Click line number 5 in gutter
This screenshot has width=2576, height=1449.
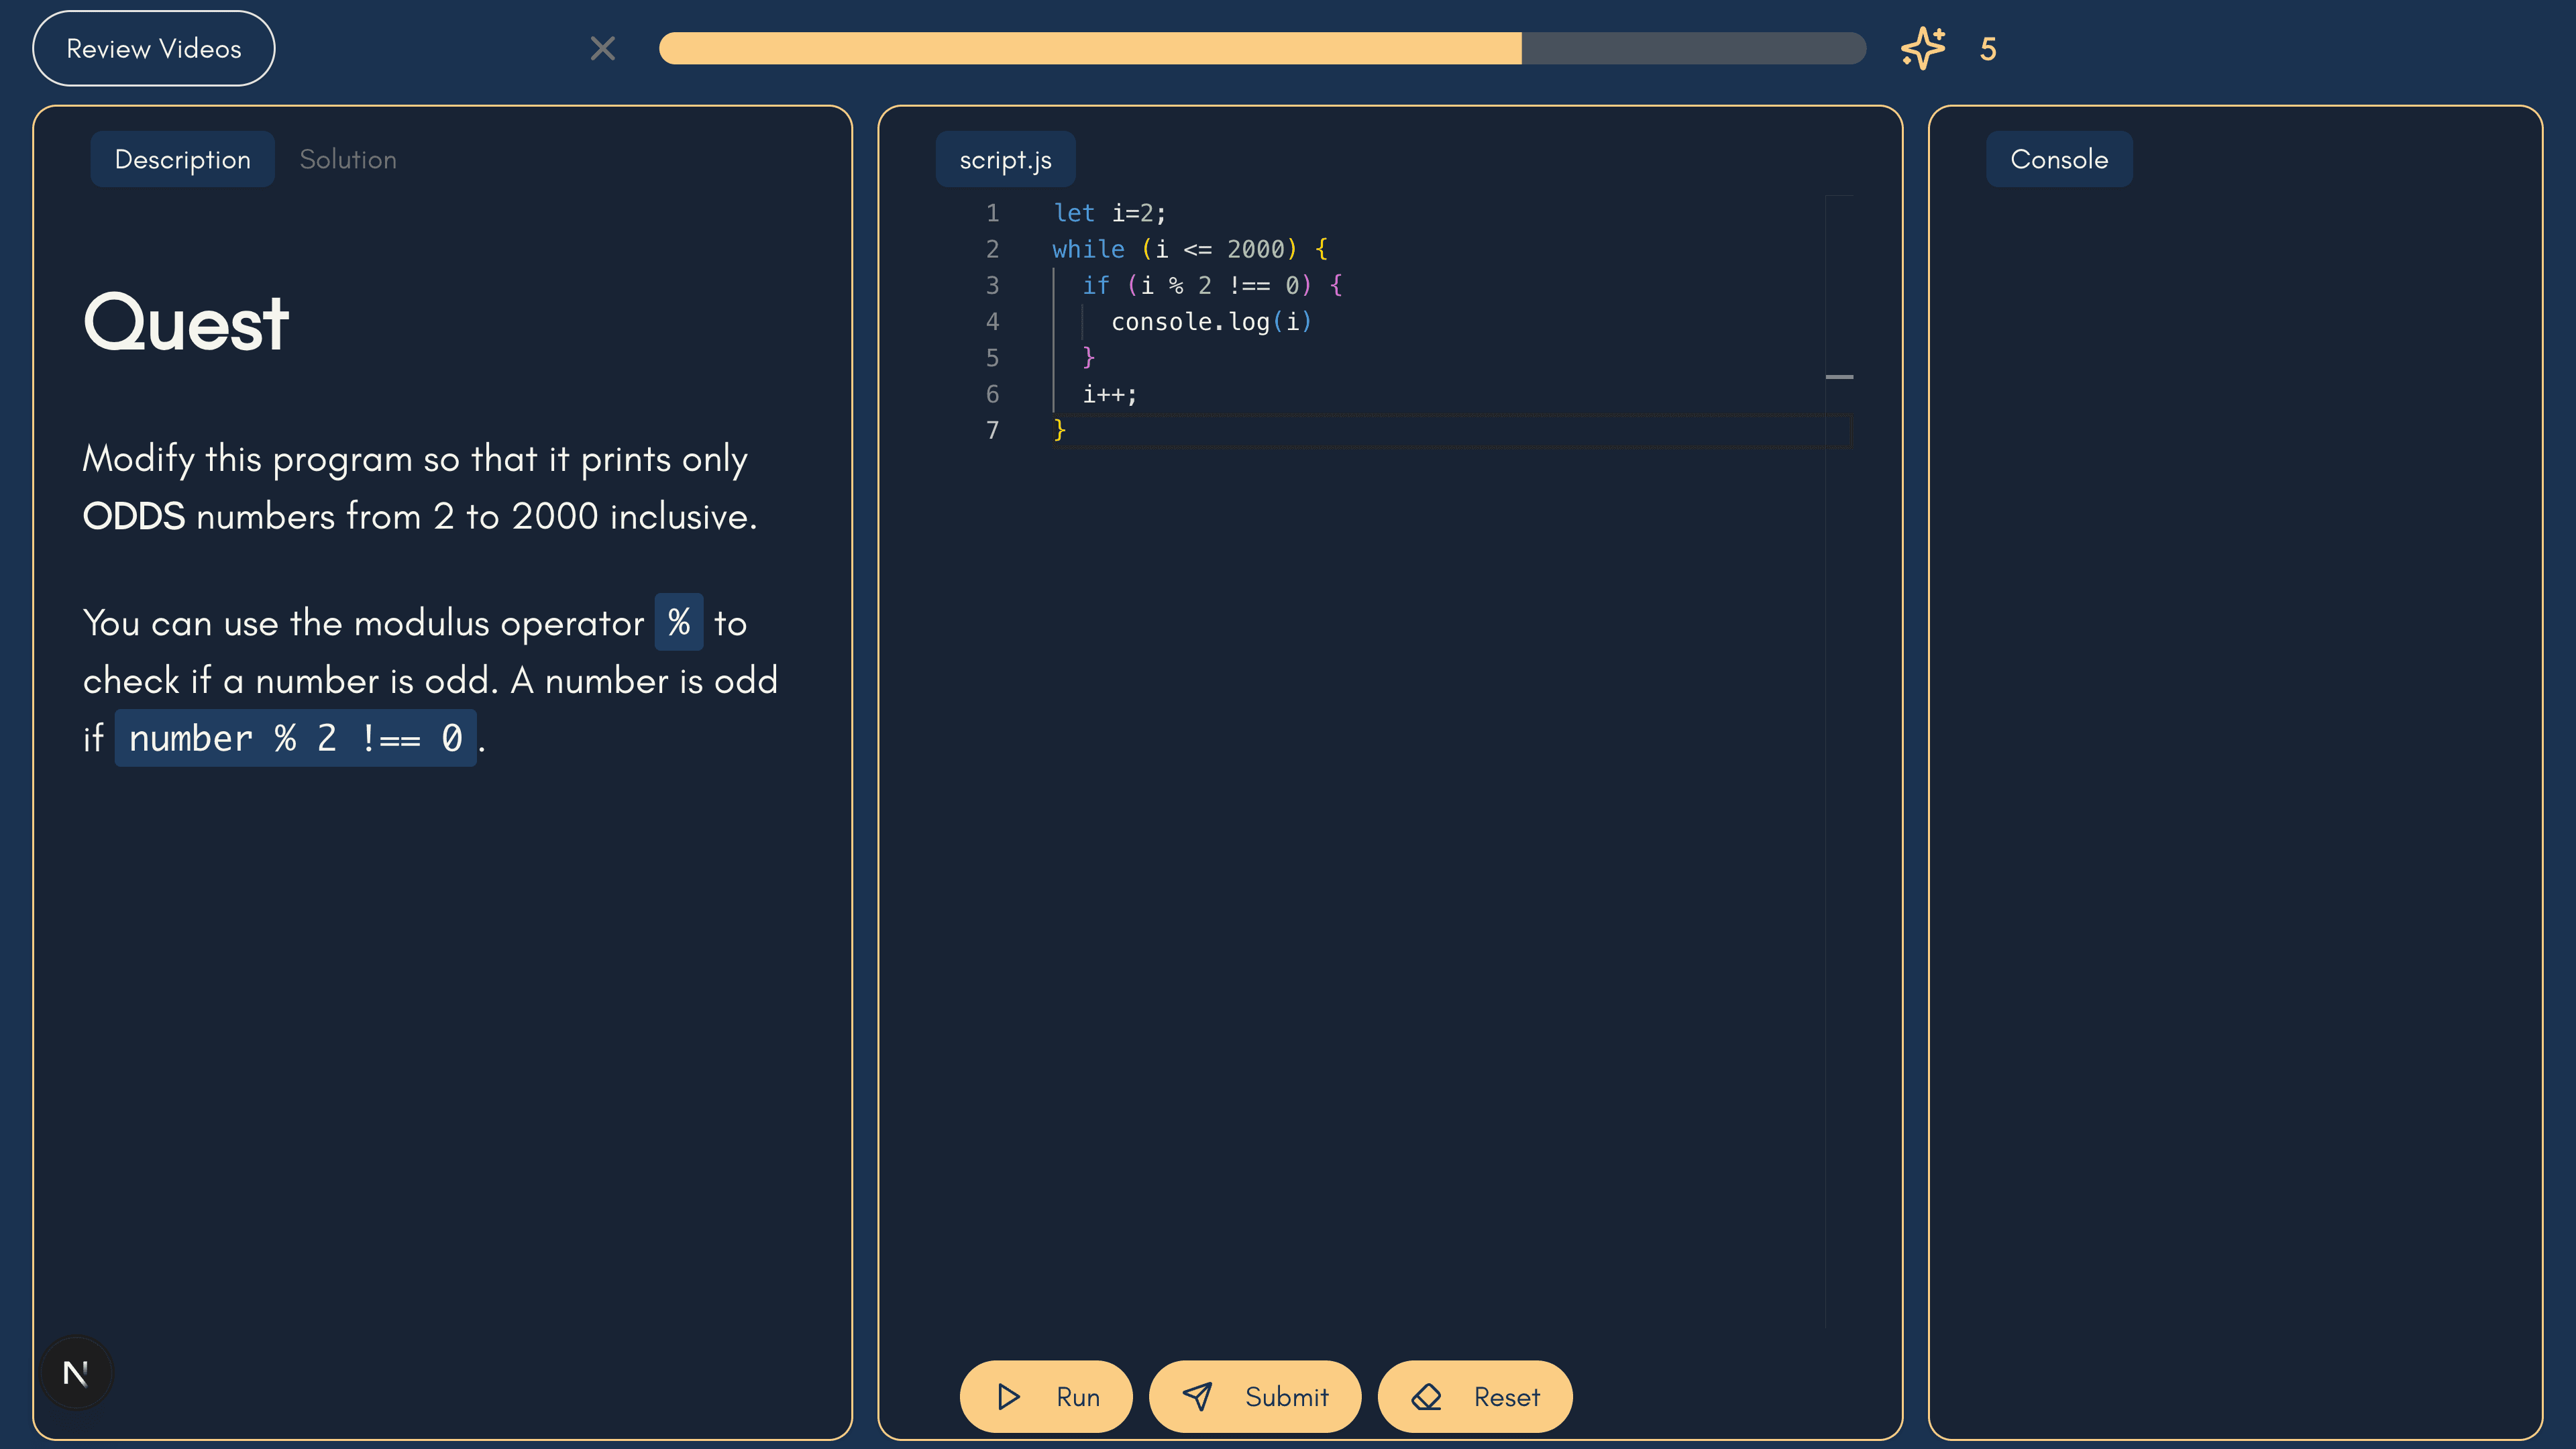tap(992, 358)
